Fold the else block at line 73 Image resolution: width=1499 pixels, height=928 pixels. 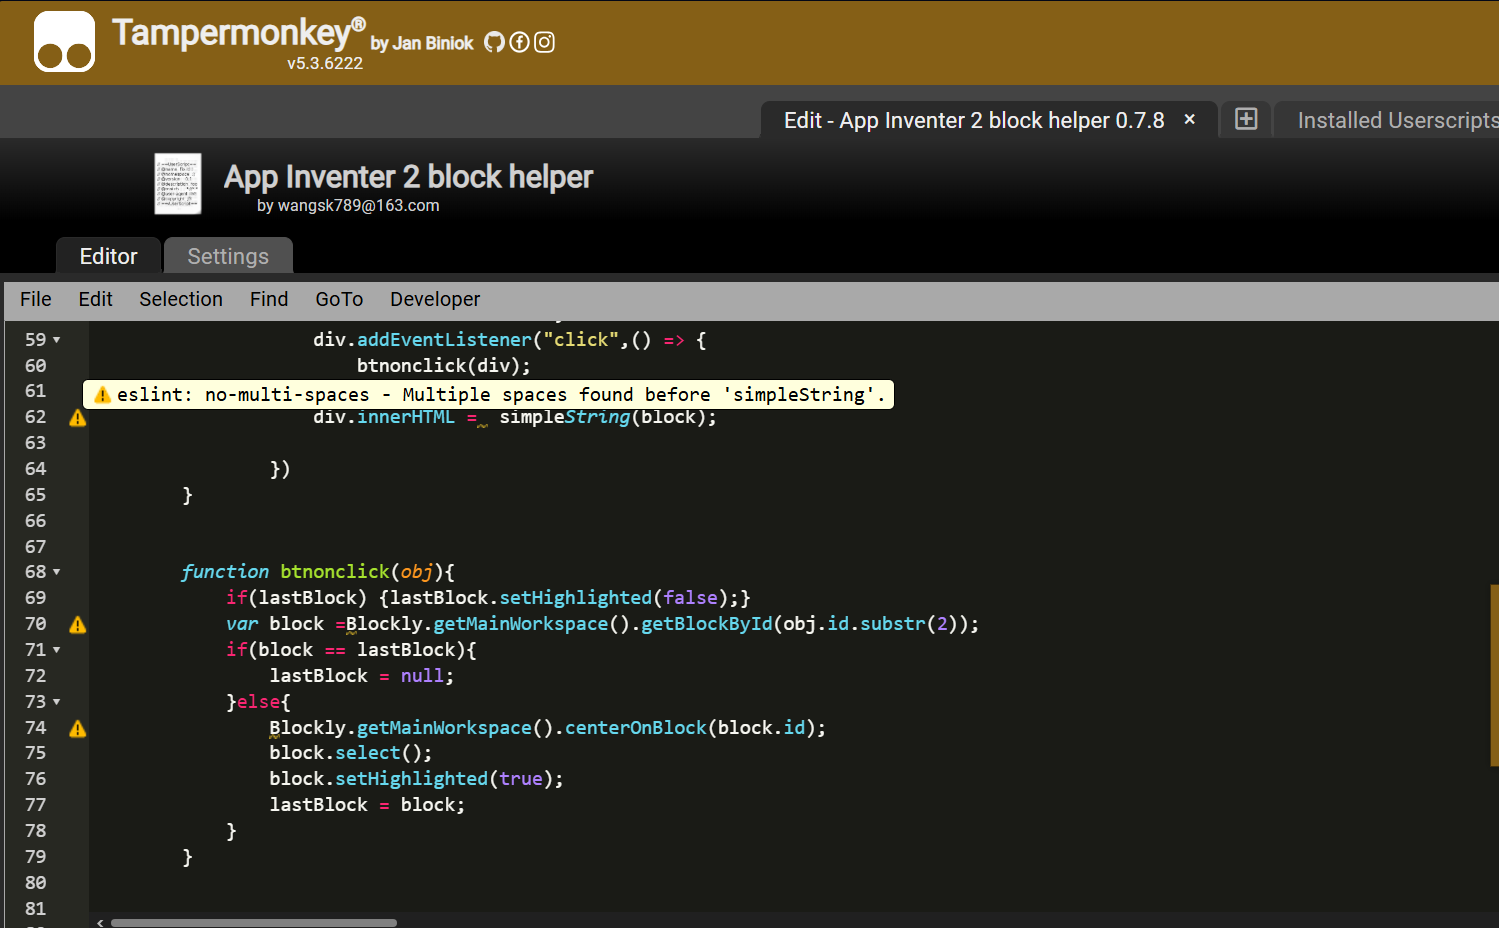[57, 702]
